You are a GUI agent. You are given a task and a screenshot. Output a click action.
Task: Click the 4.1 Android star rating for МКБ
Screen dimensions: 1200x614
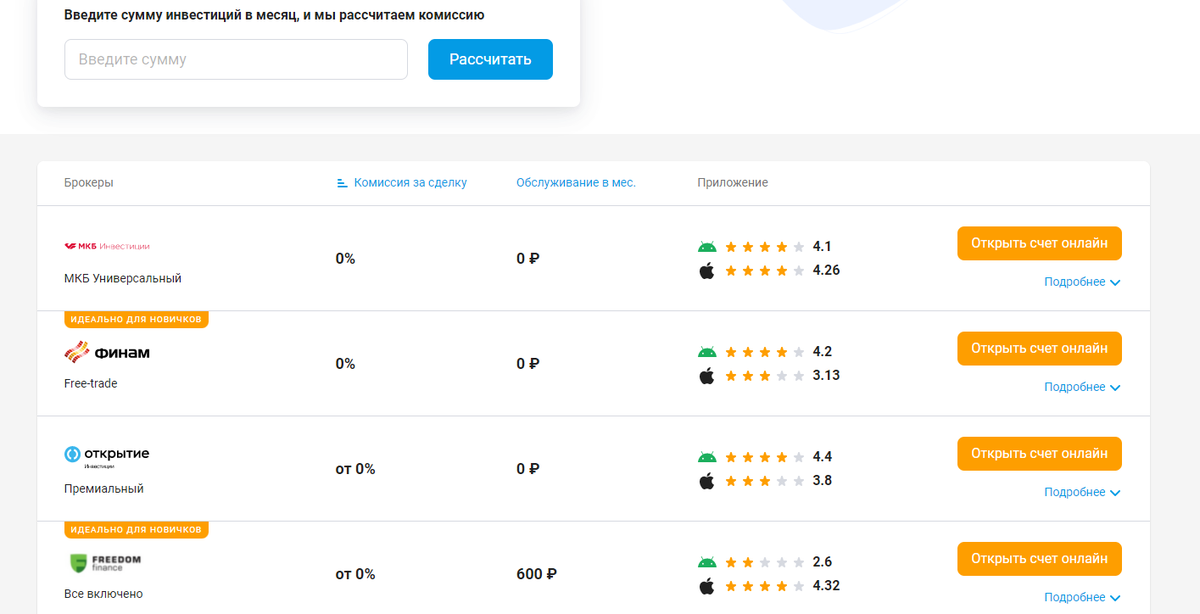[764, 247]
